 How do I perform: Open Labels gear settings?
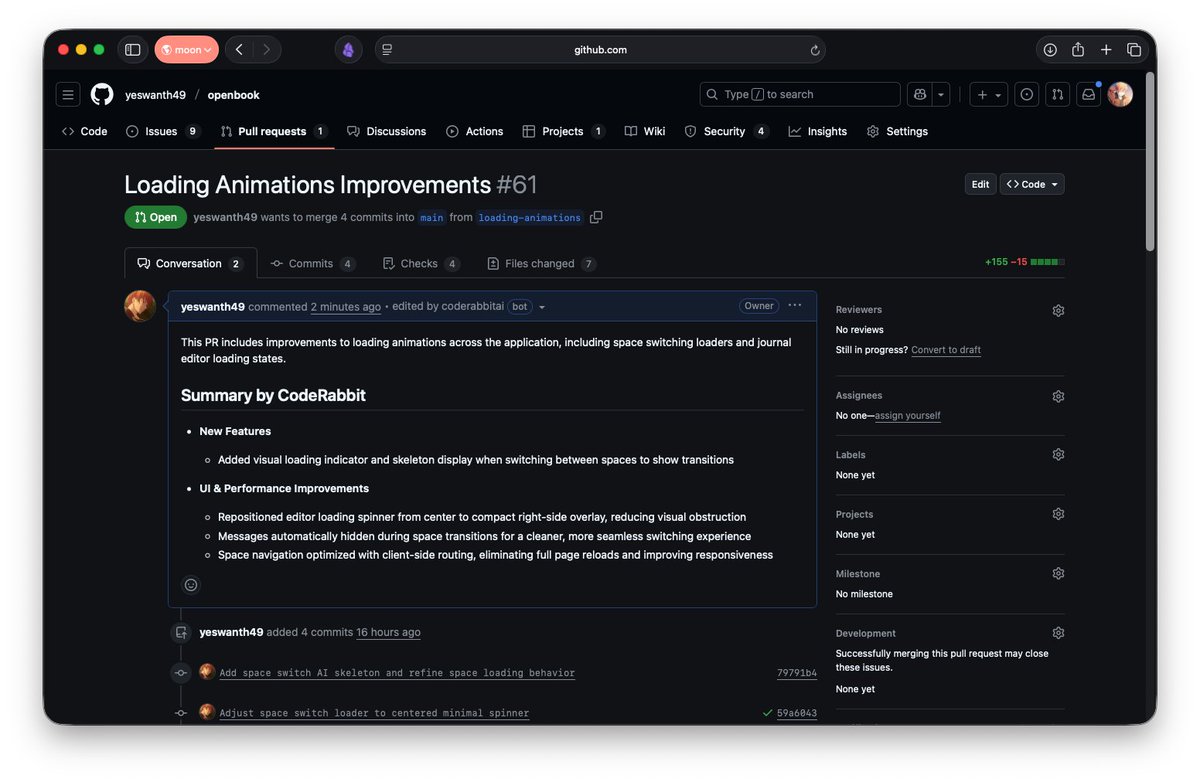(1058, 455)
